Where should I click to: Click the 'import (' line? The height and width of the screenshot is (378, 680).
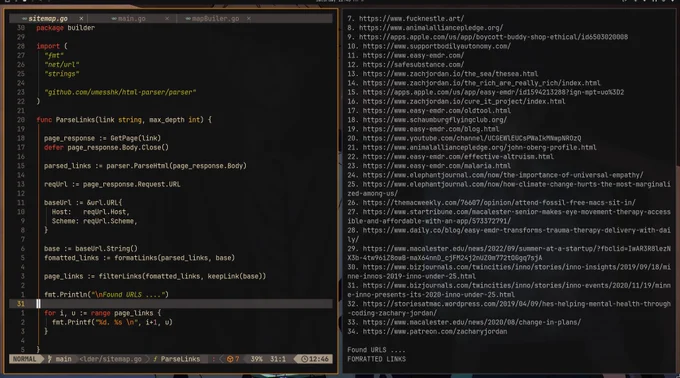click(x=52, y=46)
